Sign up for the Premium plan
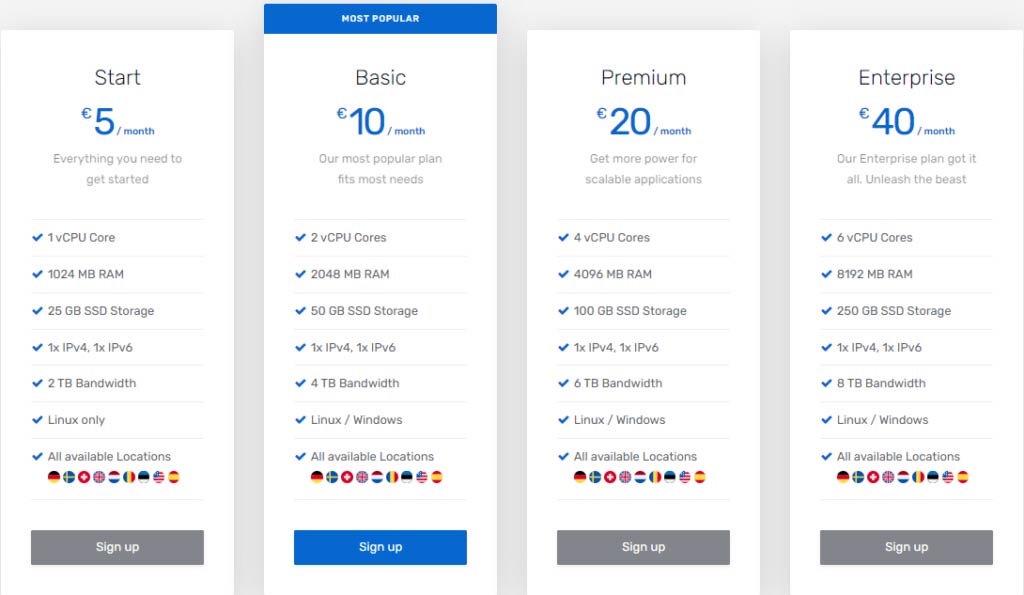1024x595 pixels. [643, 547]
